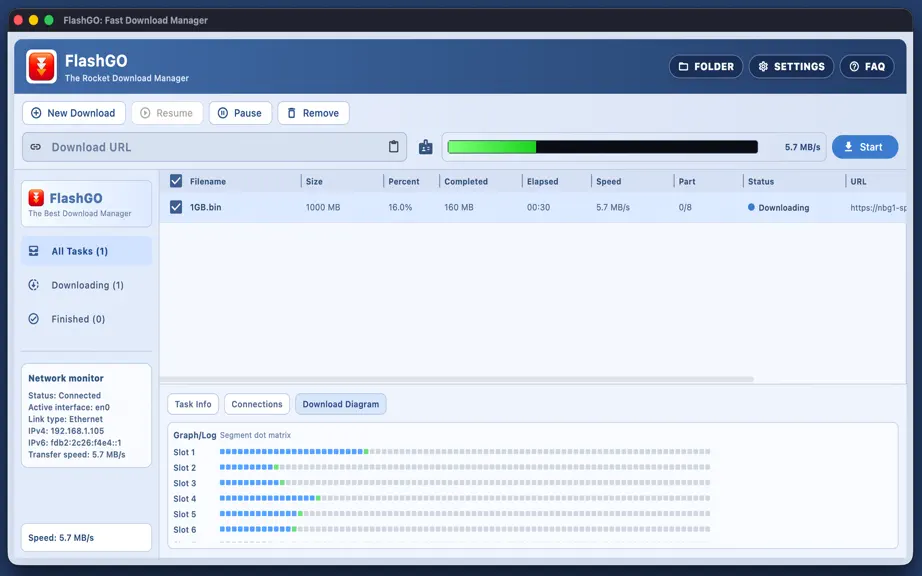Select All Tasks (1) in sidebar
This screenshot has height=576, width=922.
86,251
